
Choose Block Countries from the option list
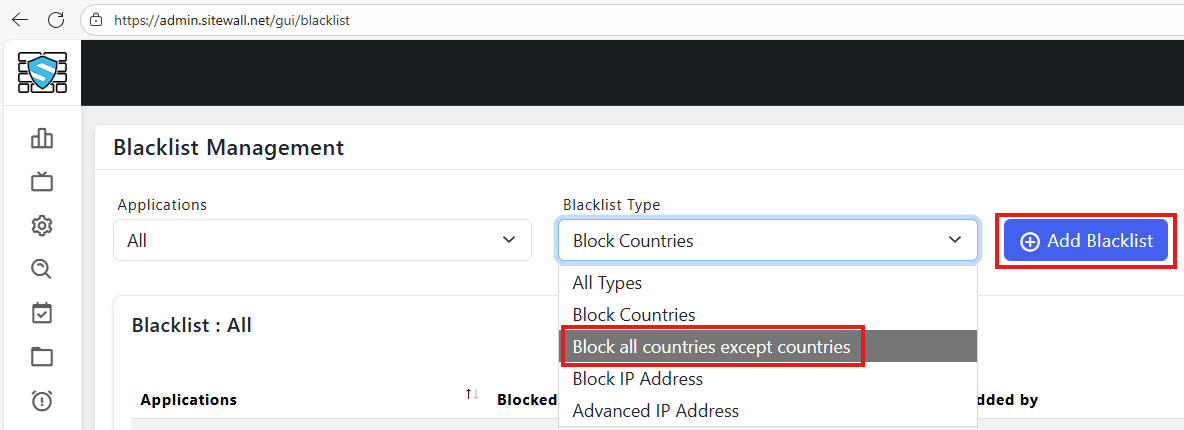click(634, 315)
